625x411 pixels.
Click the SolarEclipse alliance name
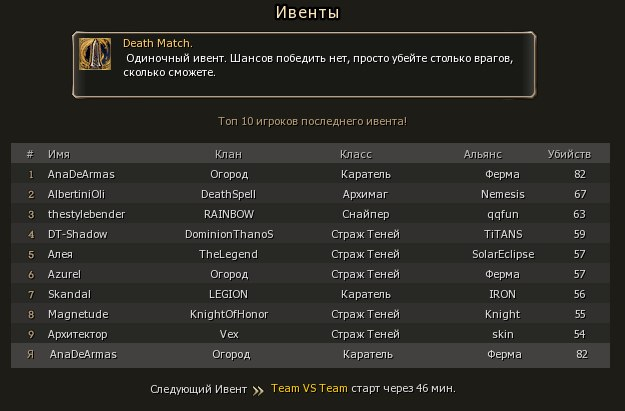click(503, 254)
